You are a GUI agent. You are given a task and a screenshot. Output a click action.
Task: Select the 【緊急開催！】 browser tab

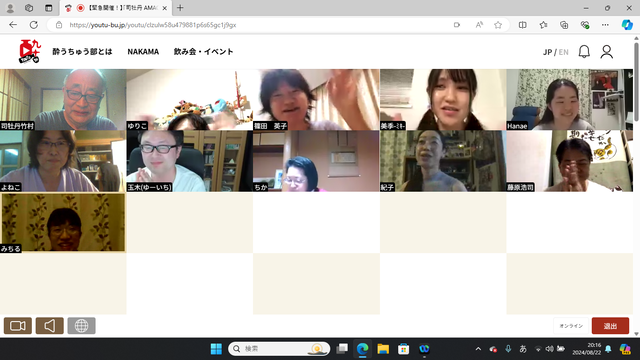[116, 8]
